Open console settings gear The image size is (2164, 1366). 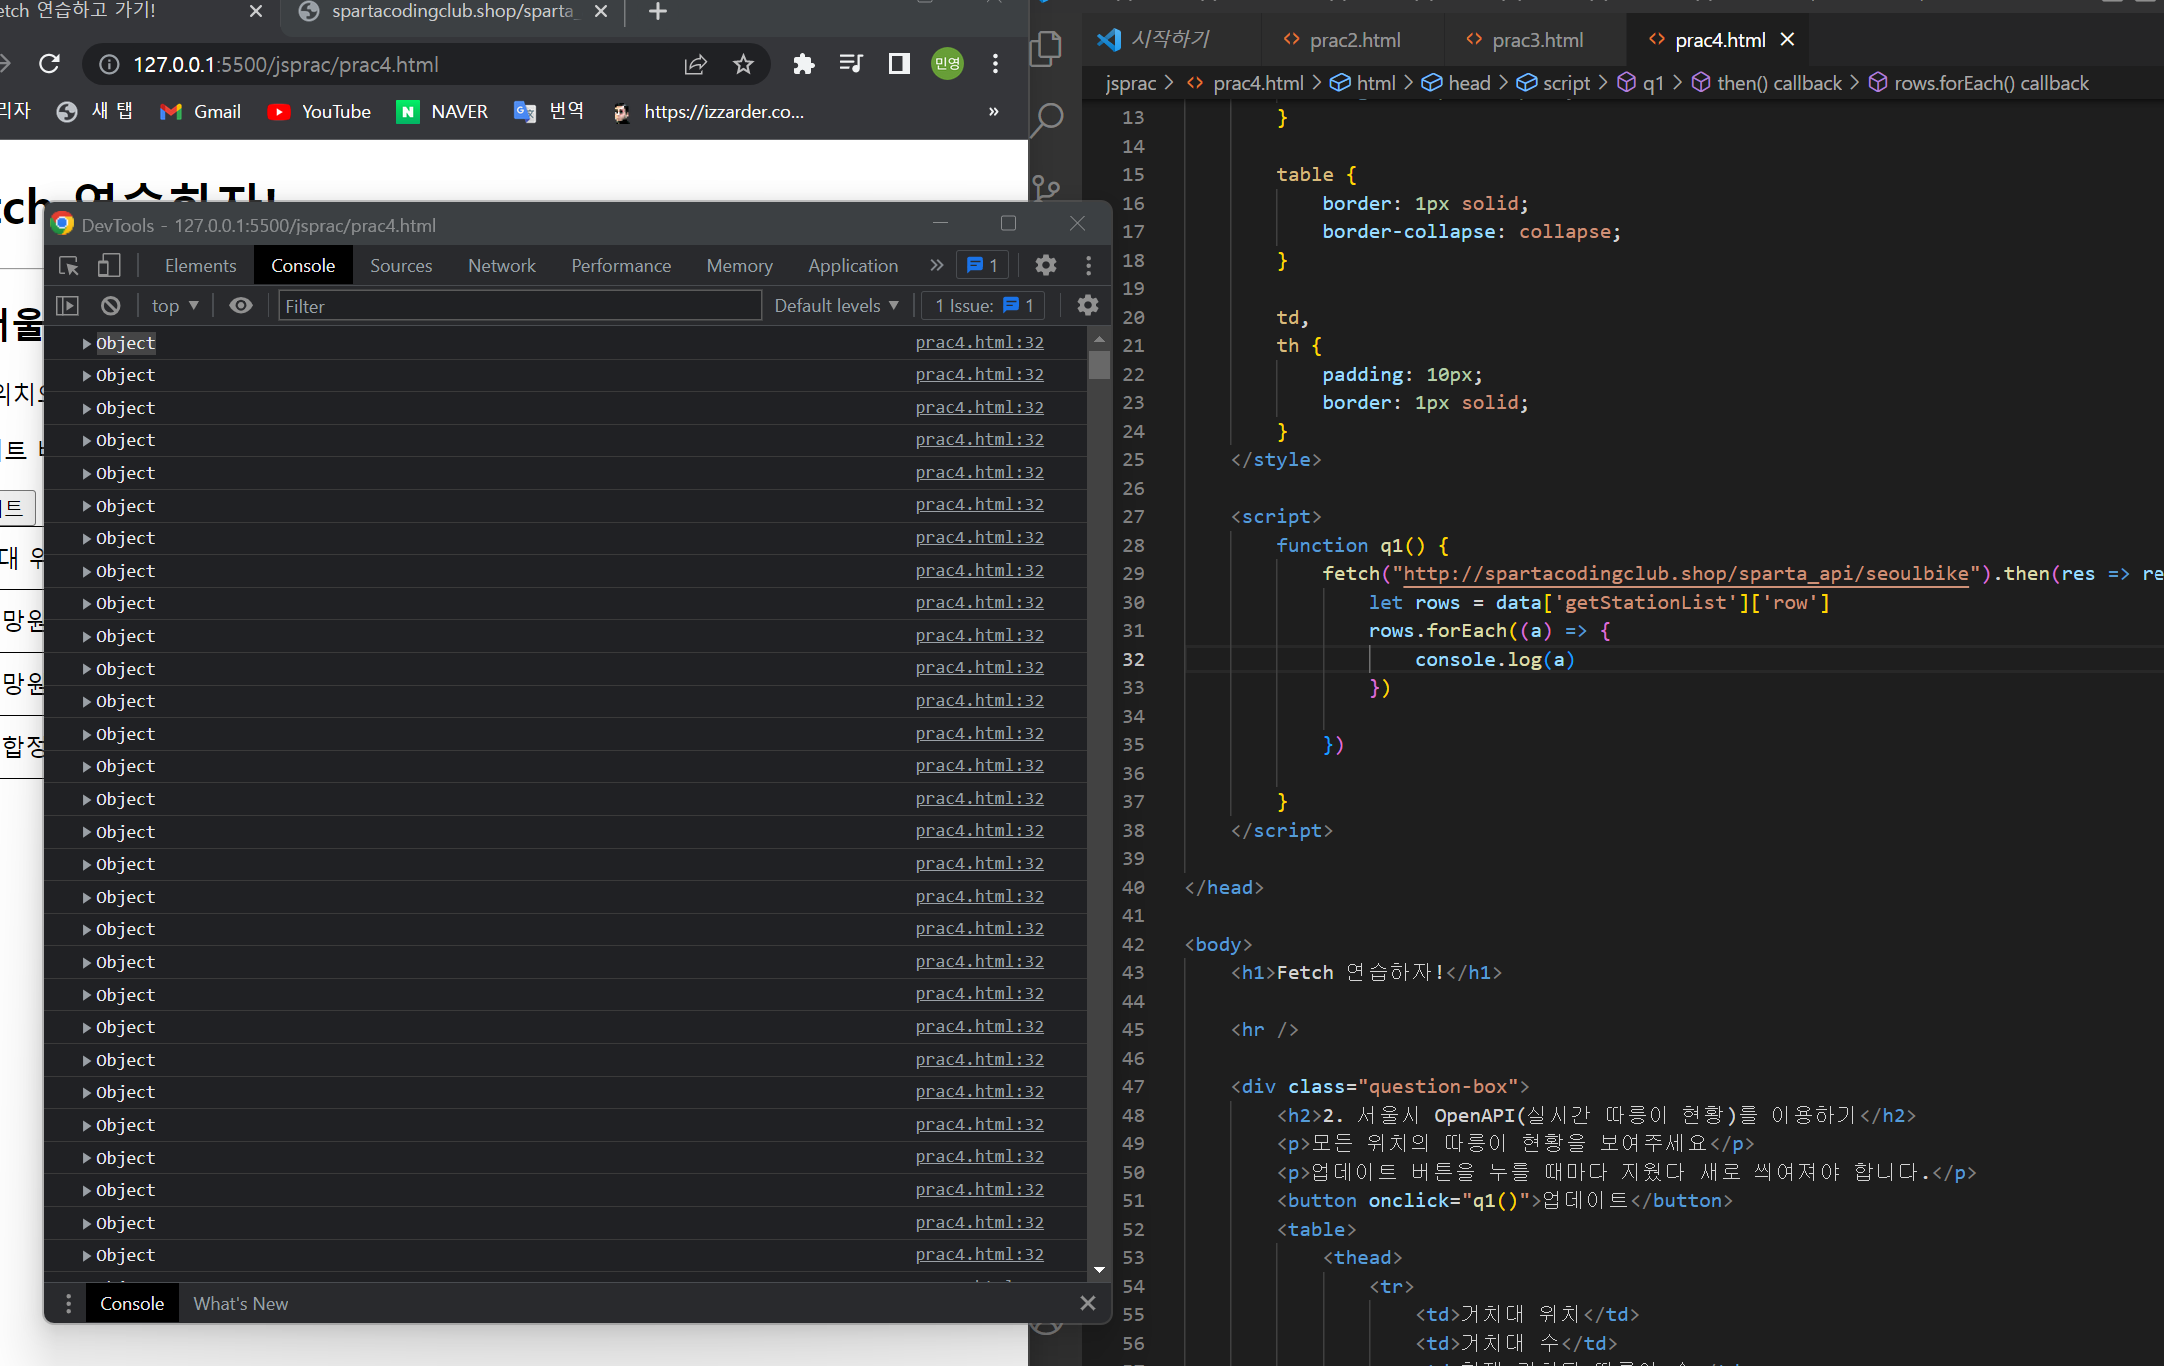click(1088, 305)
